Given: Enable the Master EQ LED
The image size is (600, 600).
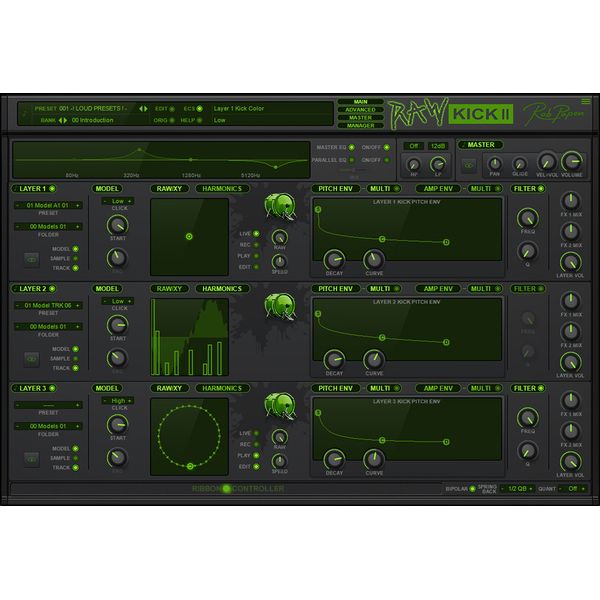Looking at the screenshot, I should click(351, 147).
